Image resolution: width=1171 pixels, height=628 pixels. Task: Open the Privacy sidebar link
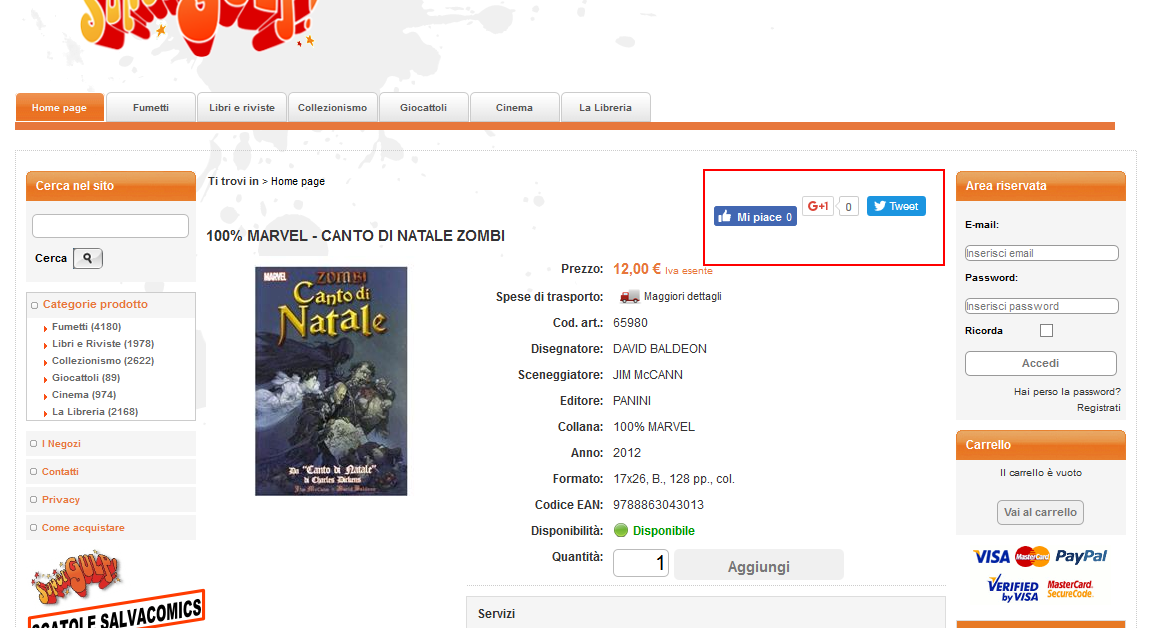click(60, 500)
